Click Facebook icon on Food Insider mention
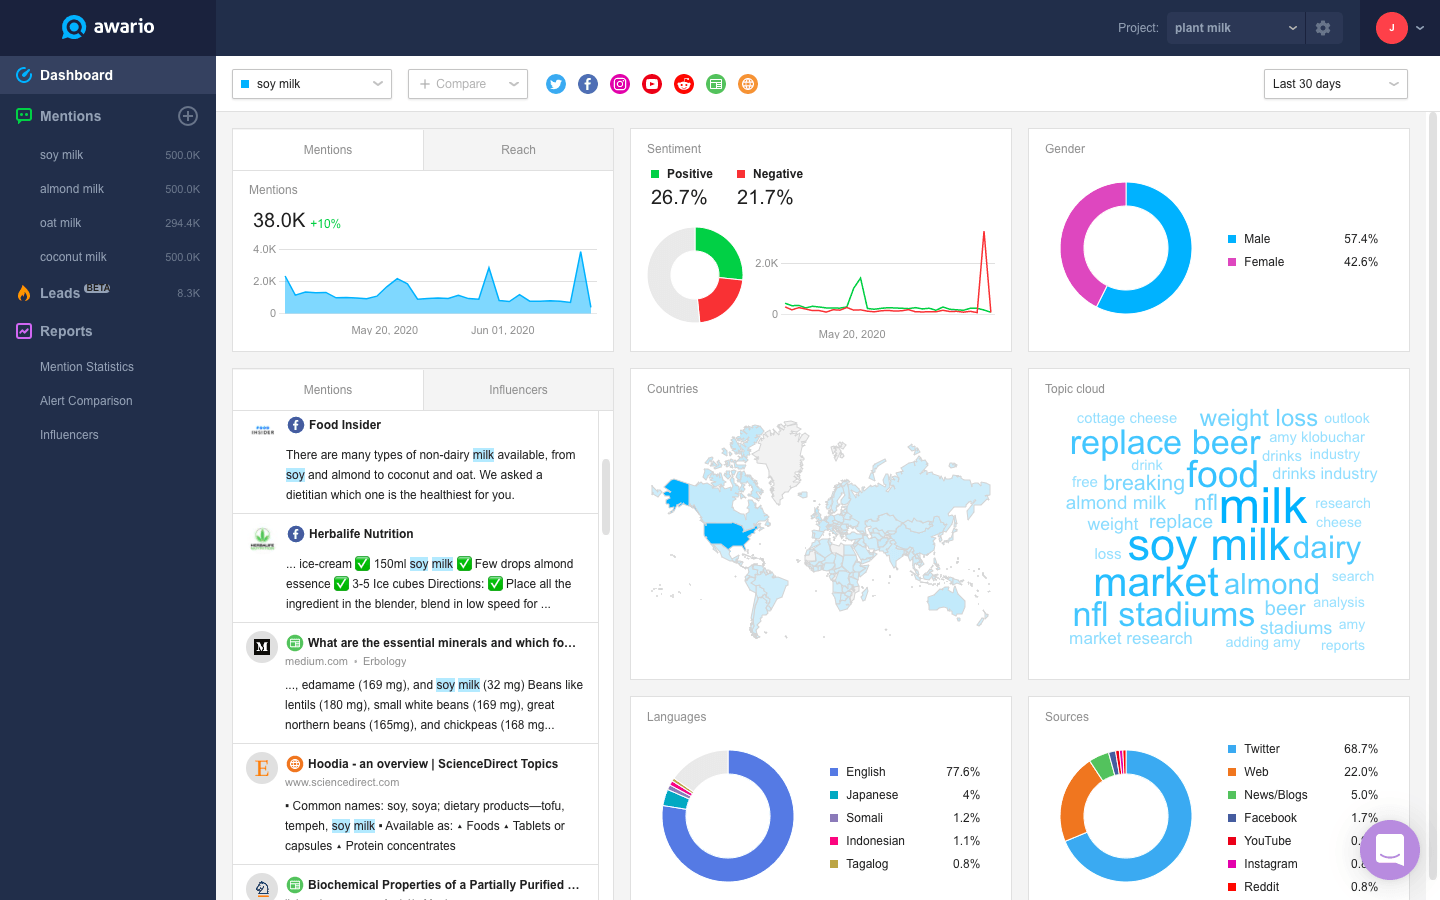Image resolution: width=1440 pixels, height=900 pixels. click(x=296, y=425)
